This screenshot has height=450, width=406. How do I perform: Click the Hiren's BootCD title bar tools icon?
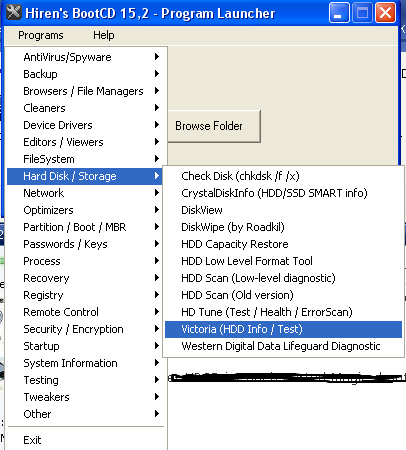click(x=14, y=12)
